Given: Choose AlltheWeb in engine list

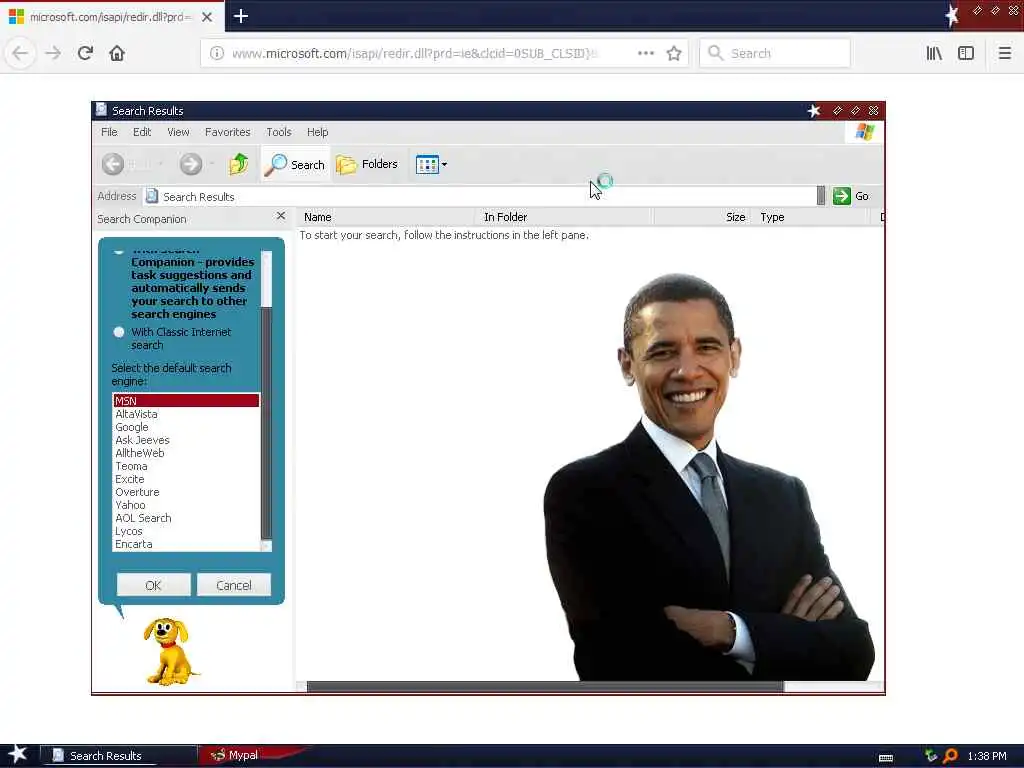Looking at the screenshot, I should (x=186, y=453).
